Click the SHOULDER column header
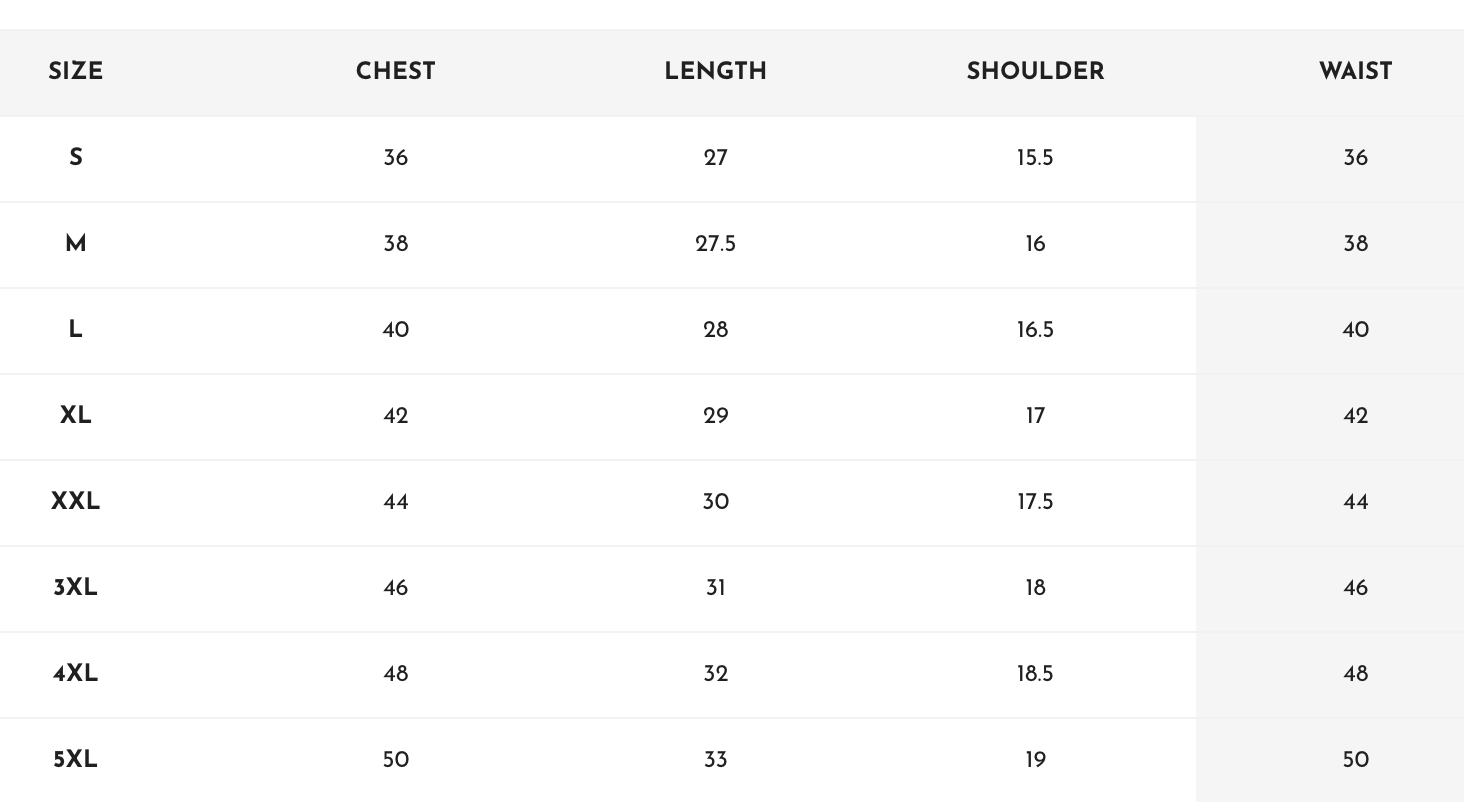The width and height of the screenshot is (1464, 802). [1036, 72]
